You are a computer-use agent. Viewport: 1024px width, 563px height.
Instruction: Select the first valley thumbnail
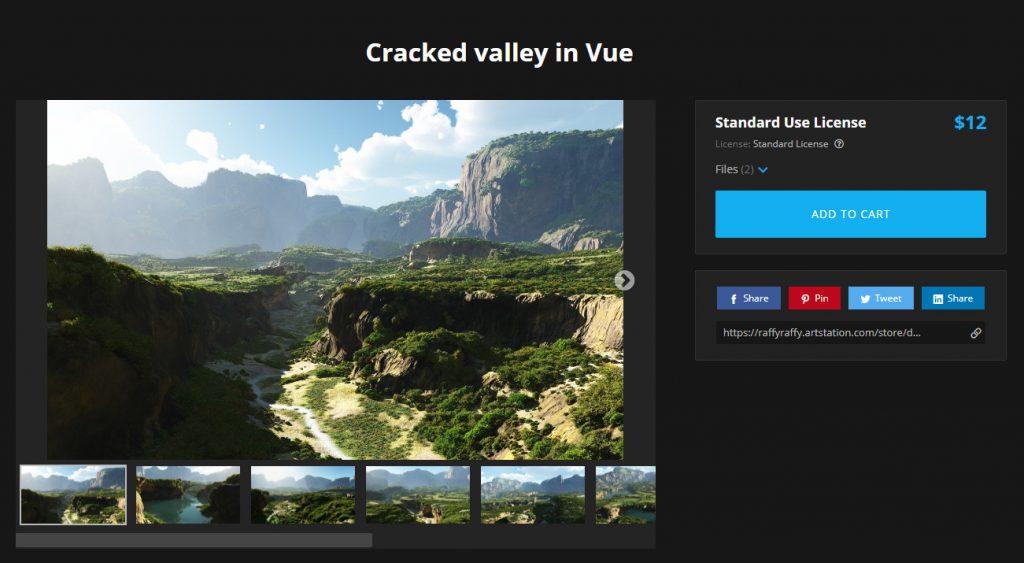click(73, 495)
